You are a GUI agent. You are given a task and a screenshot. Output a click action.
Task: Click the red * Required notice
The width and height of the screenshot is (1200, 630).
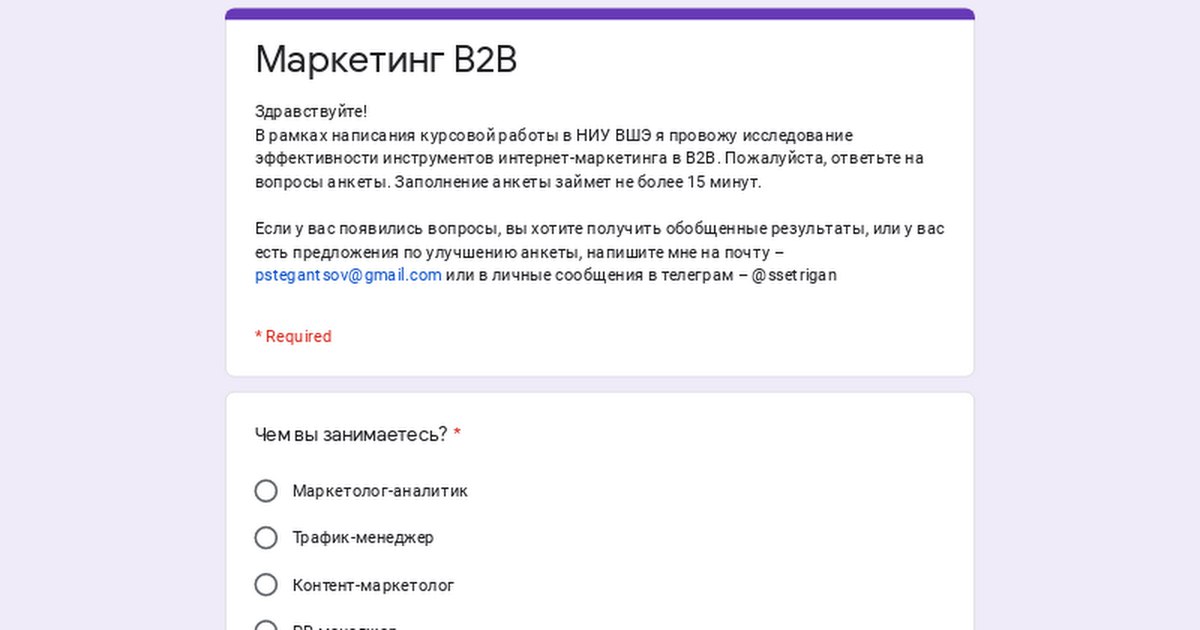[293, 336]
